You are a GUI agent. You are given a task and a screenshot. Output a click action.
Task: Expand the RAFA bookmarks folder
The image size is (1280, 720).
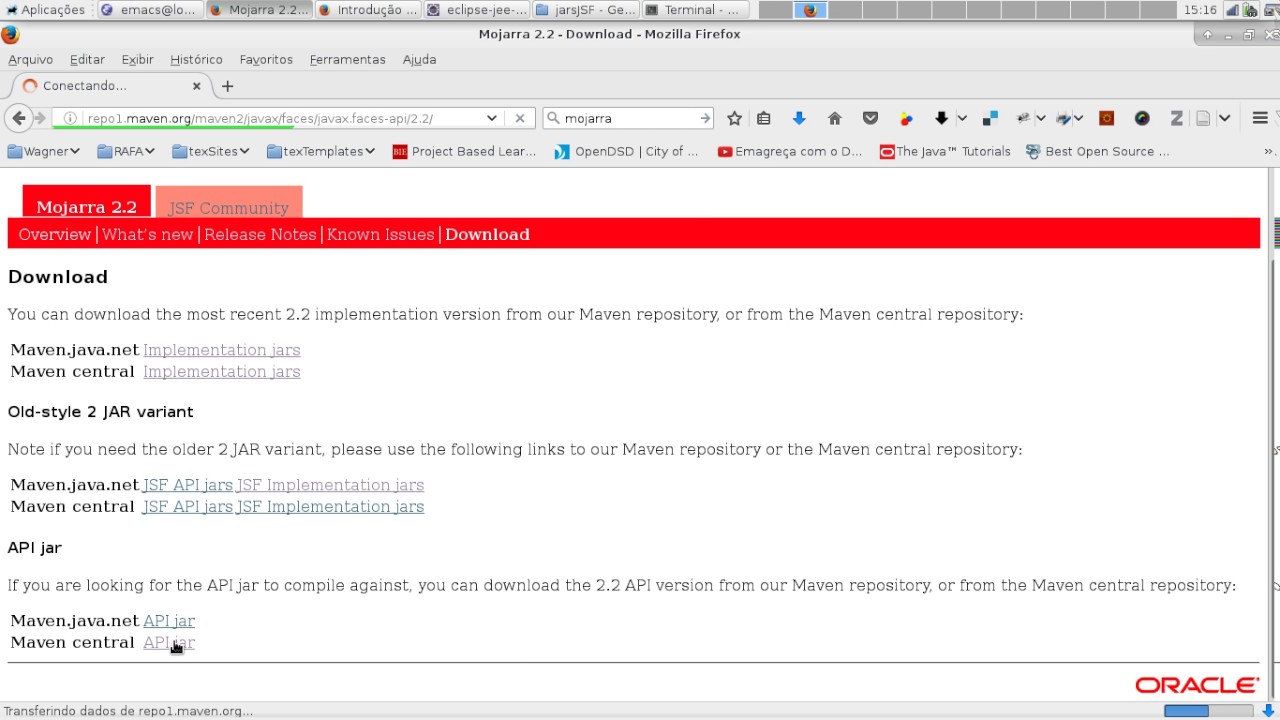(126, 152)
